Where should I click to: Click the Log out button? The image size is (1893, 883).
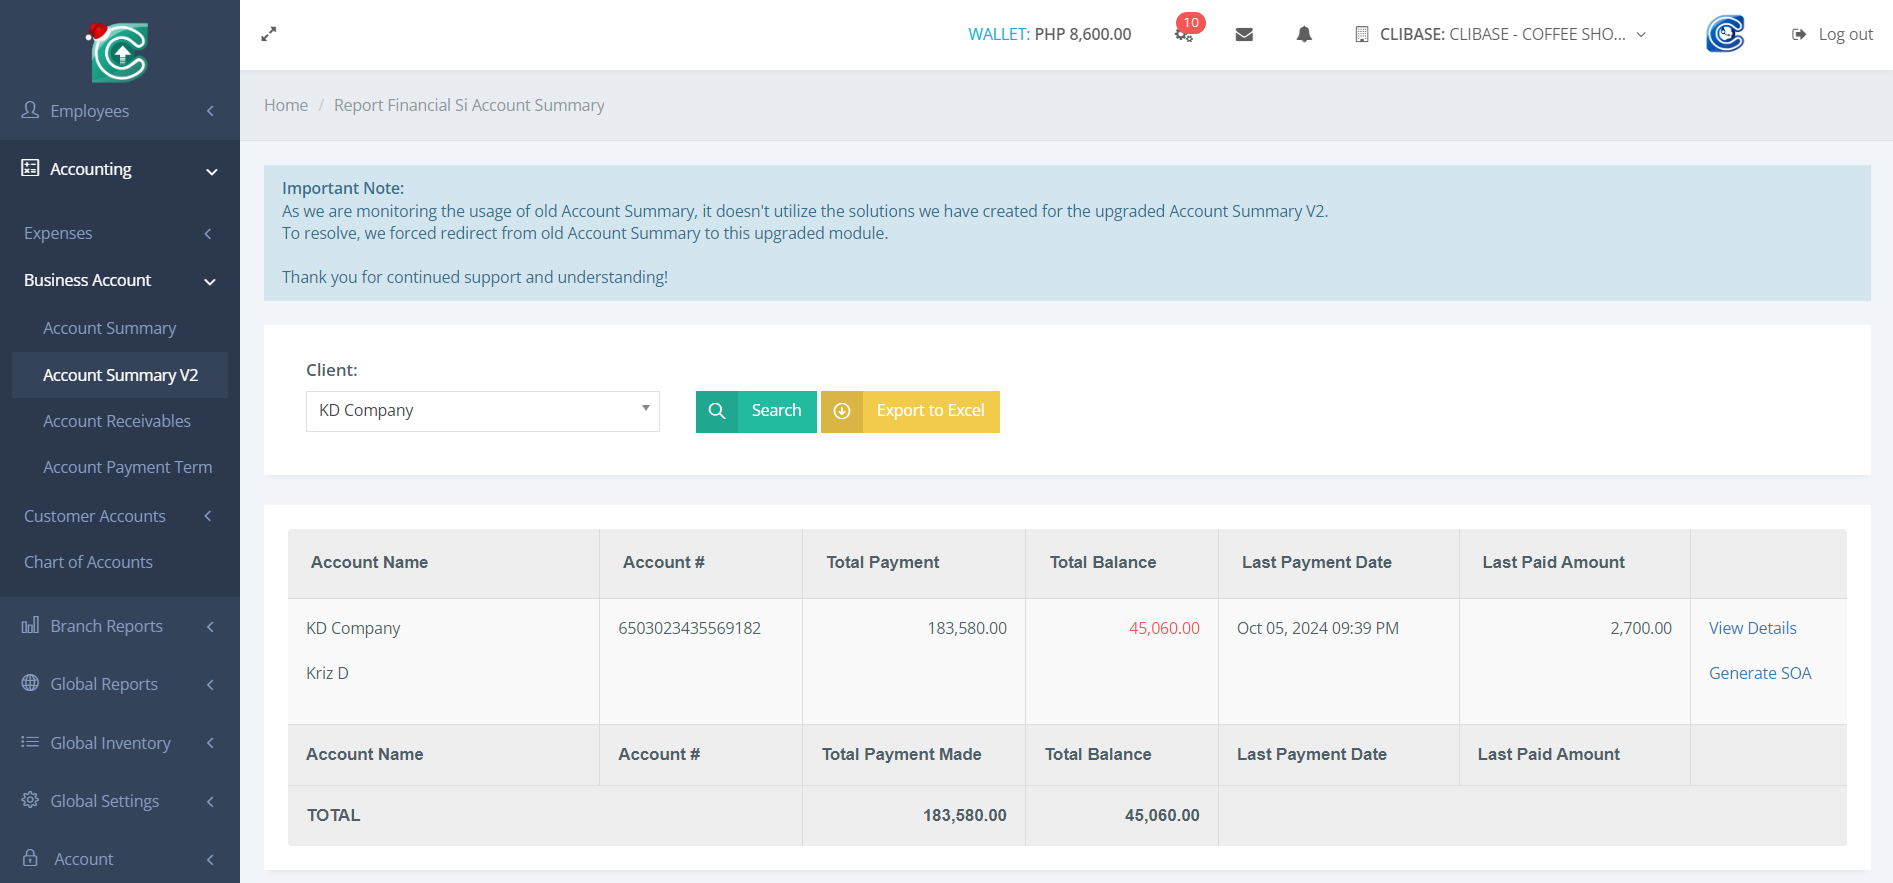(1832, 34)
